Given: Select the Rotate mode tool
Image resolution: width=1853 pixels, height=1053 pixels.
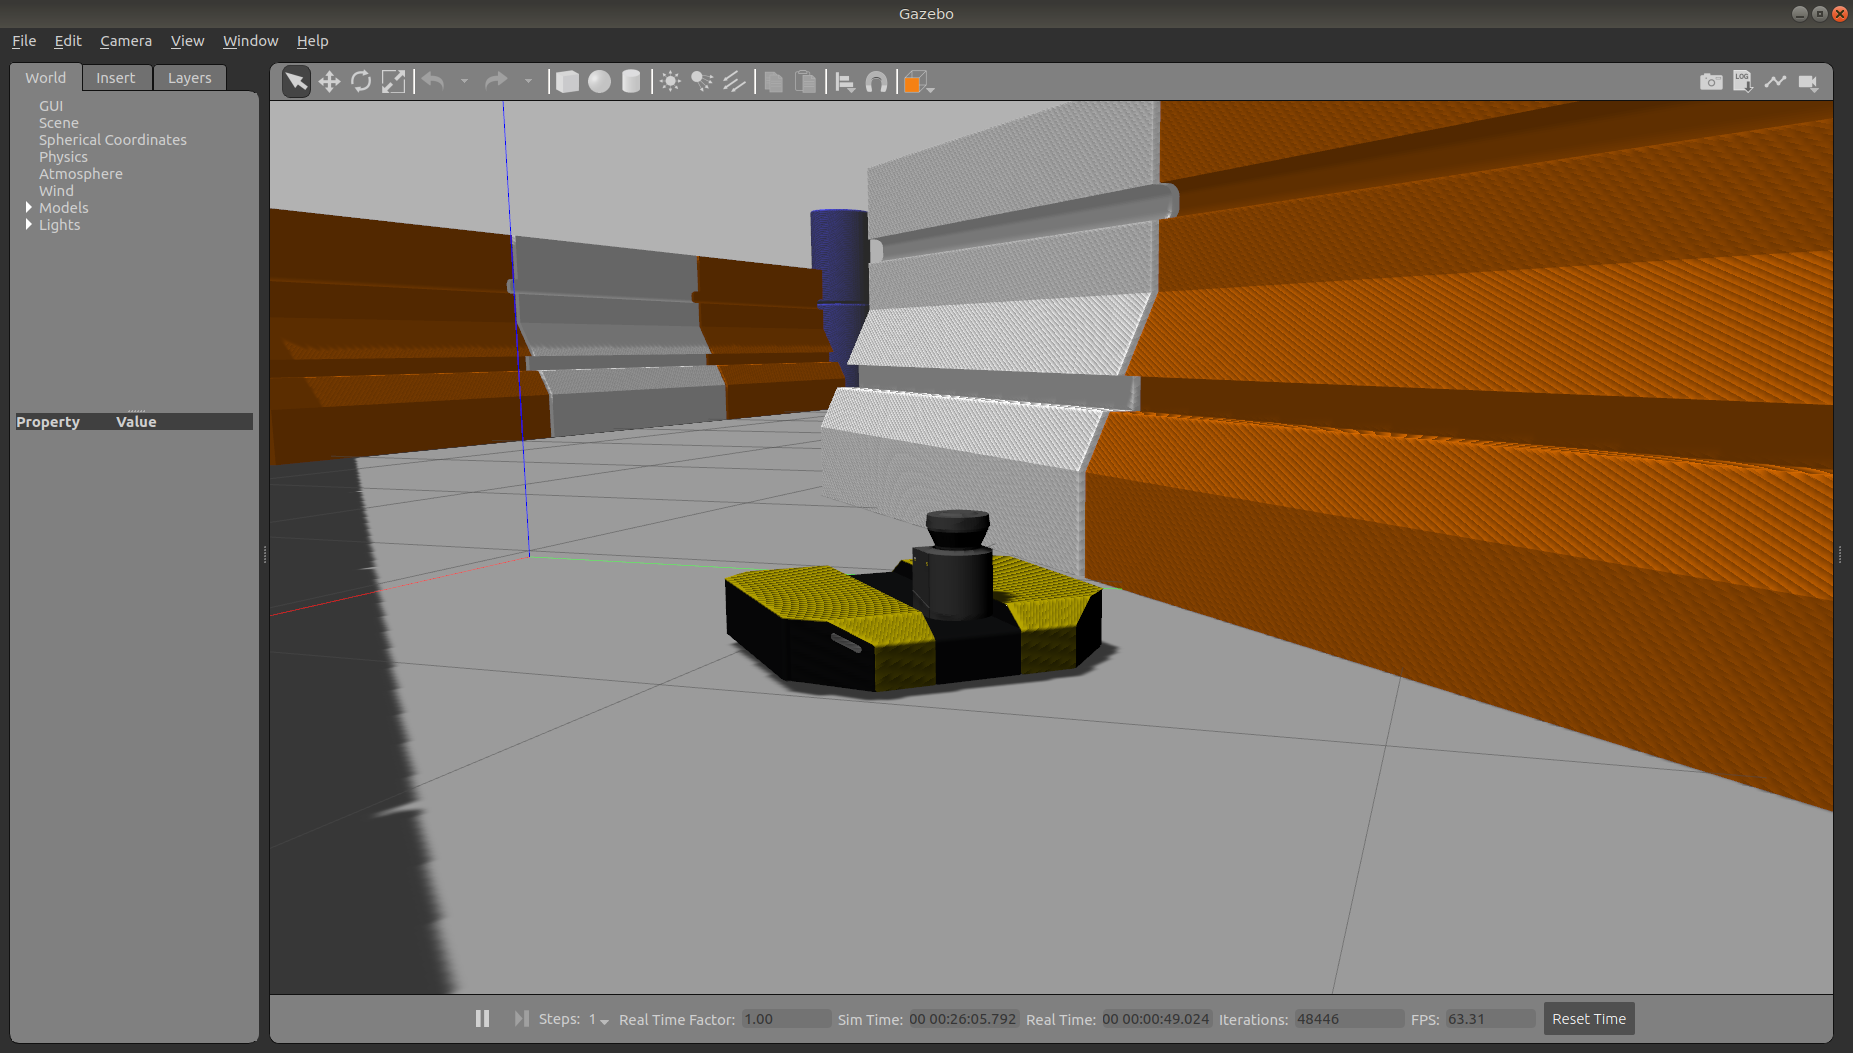Looking at the screenshot, I should 361,82.
